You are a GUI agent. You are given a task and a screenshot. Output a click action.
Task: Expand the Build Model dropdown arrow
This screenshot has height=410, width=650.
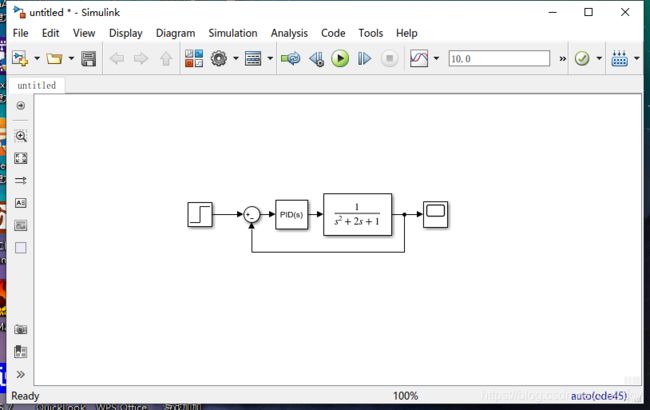637,58
